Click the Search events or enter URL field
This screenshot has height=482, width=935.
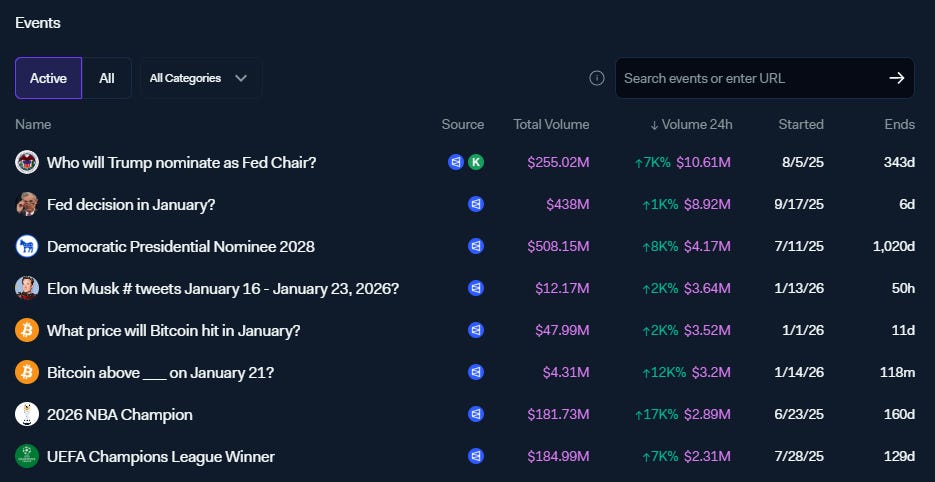pyautogui.click(x=745, y=78)
